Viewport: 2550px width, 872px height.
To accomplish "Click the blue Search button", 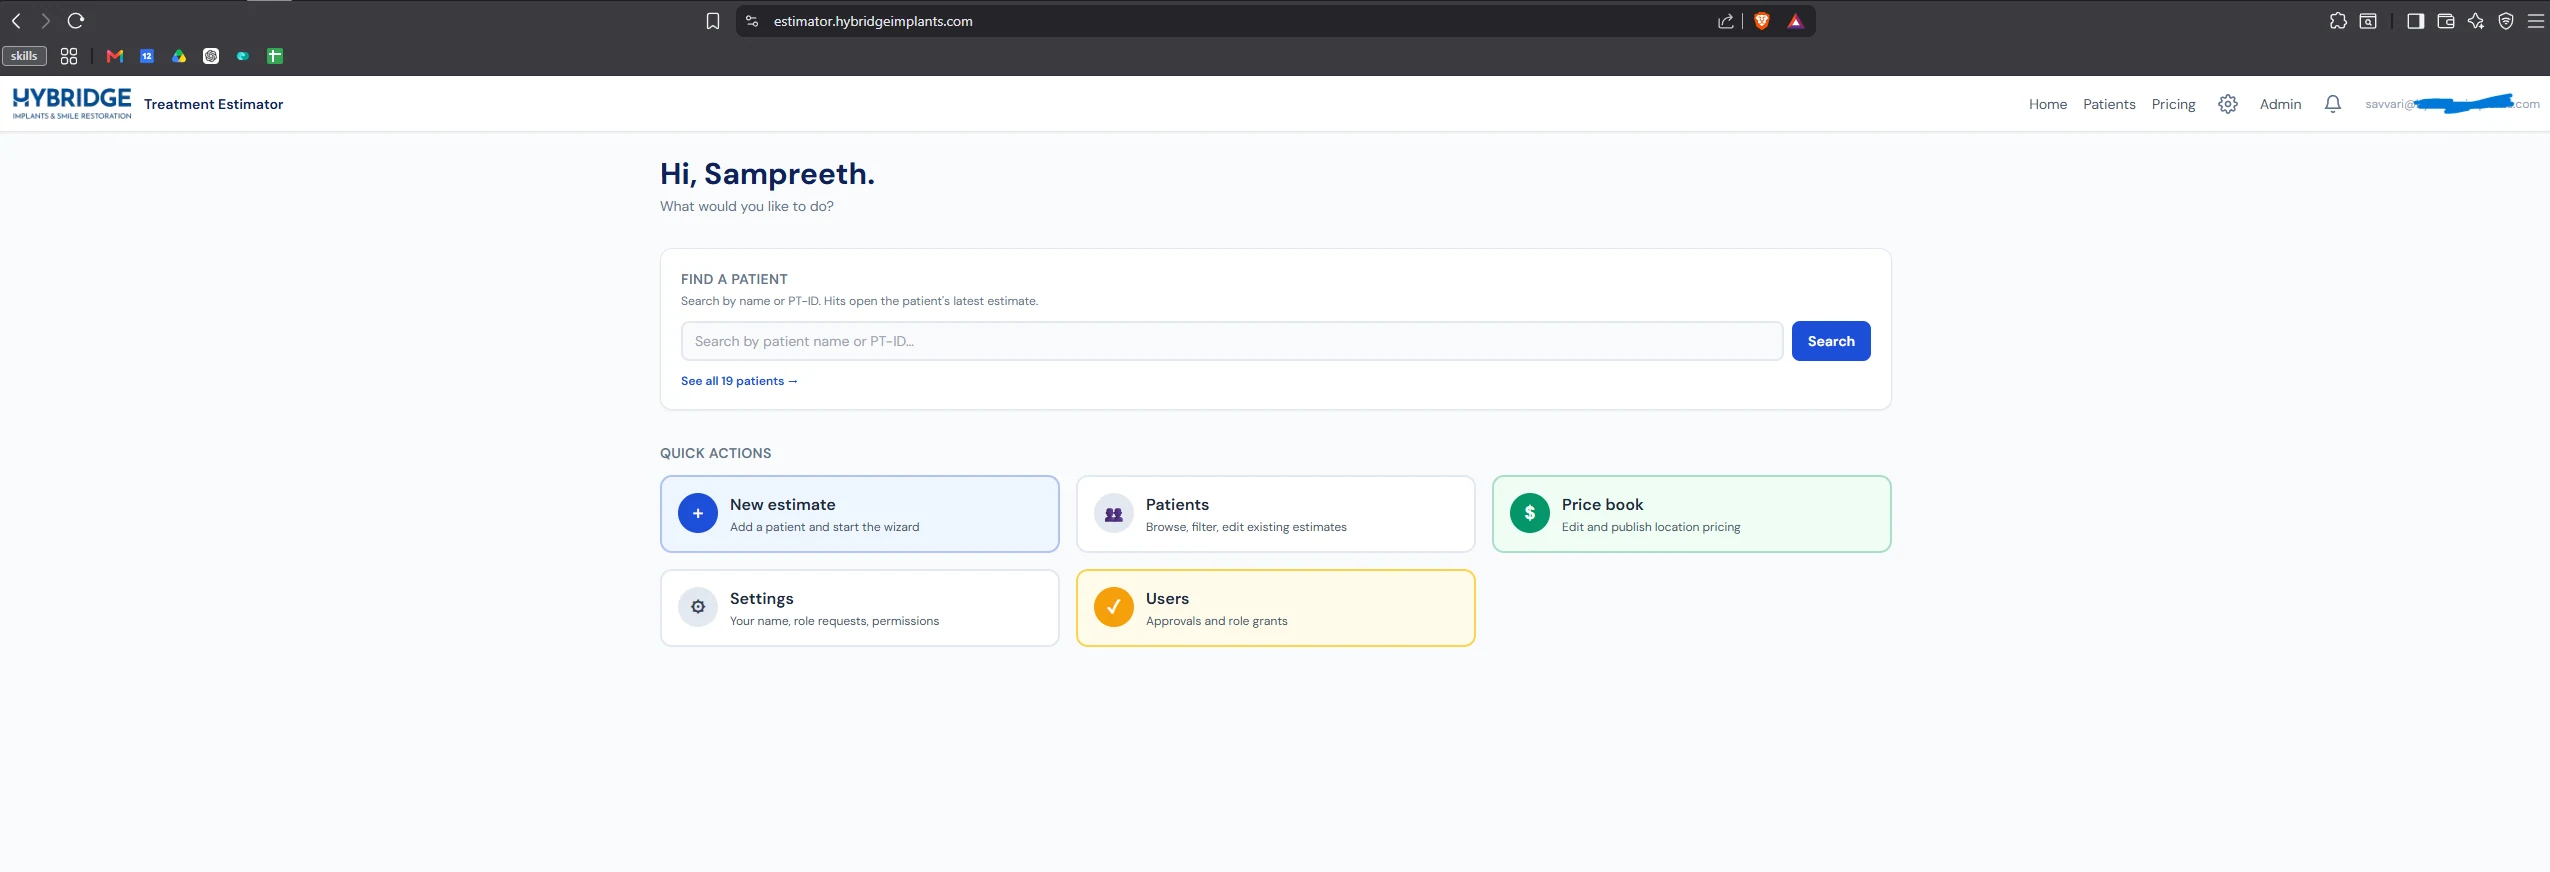I will click(x=1830, y=341).
